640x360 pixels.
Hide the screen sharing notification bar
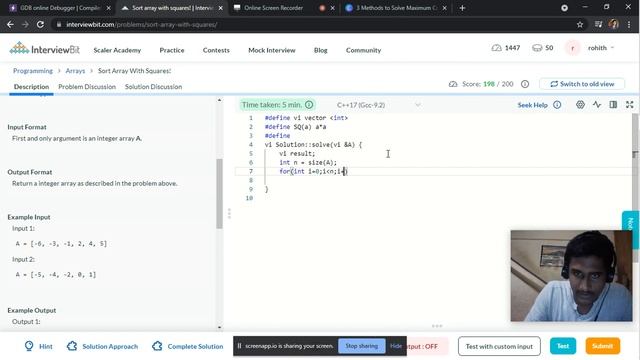pos(396,346)
